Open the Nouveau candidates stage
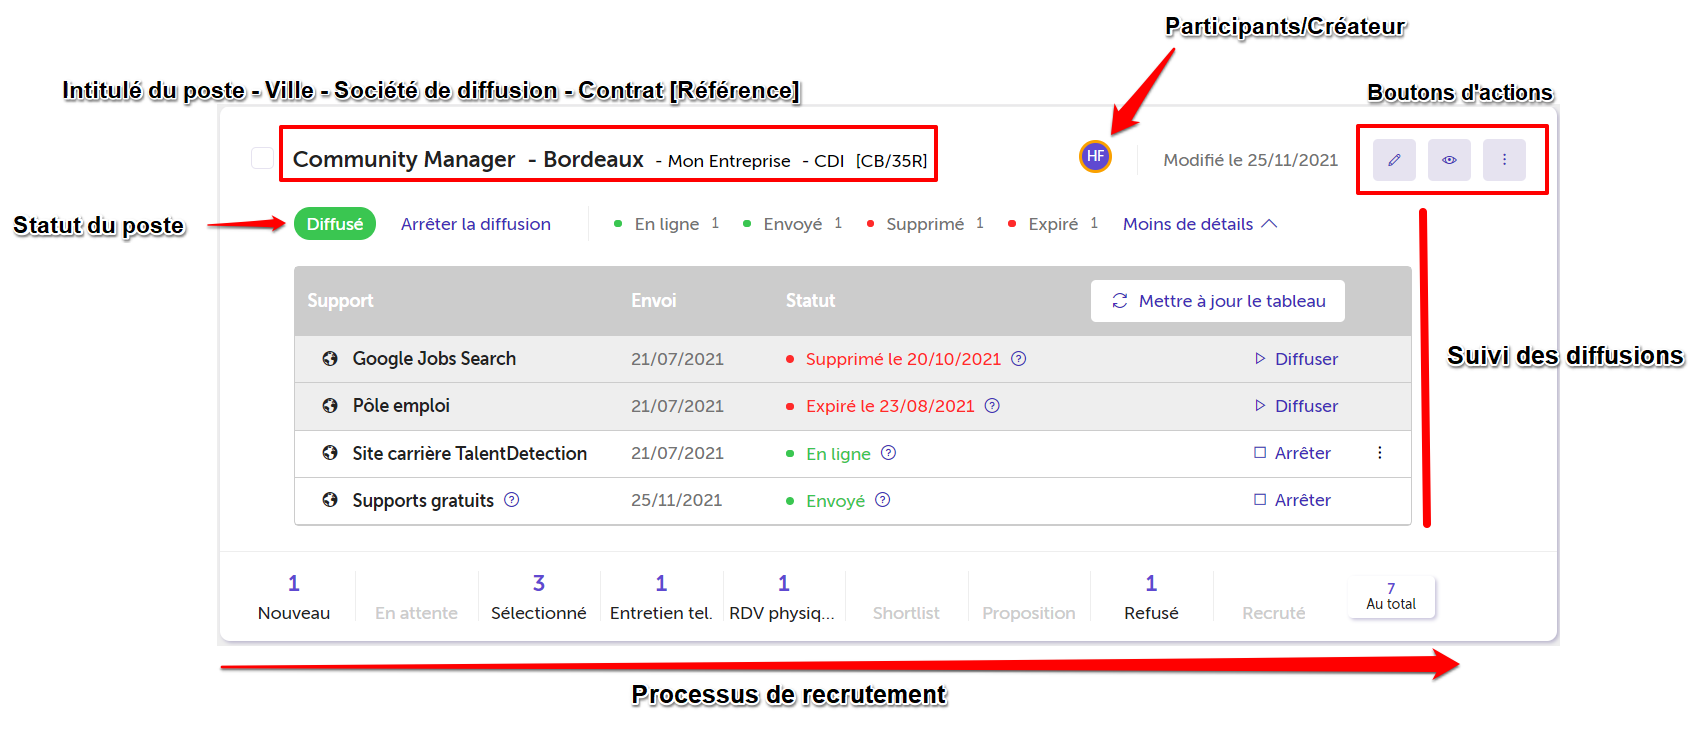 294,597
